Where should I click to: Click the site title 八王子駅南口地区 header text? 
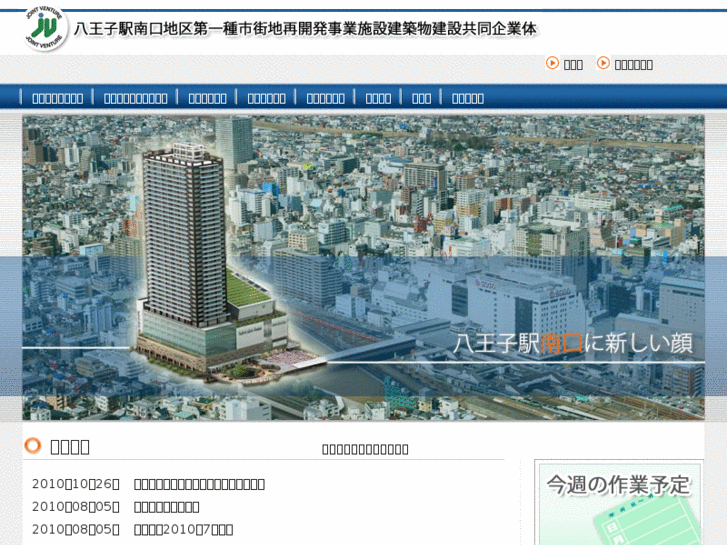point(305,30)
